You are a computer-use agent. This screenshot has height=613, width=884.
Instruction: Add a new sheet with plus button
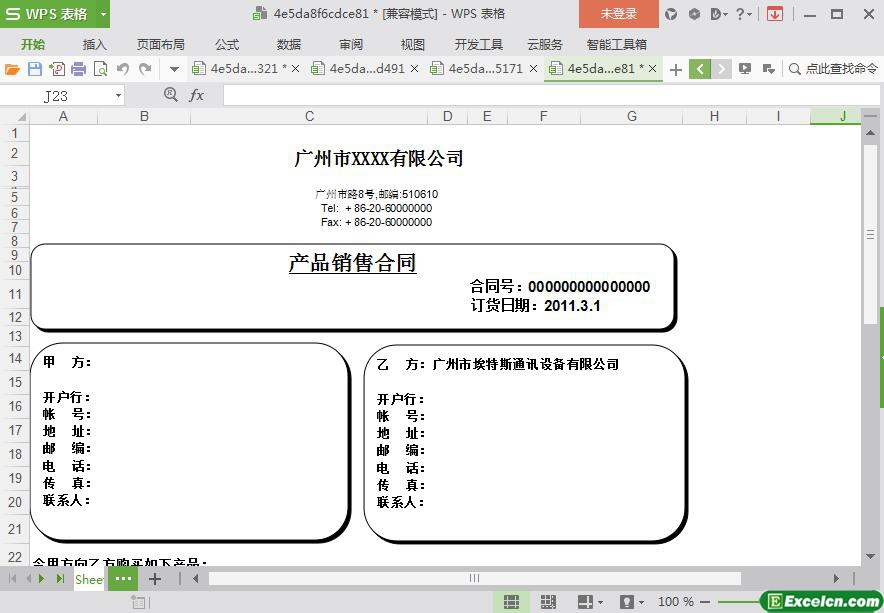tap(155, 579)
